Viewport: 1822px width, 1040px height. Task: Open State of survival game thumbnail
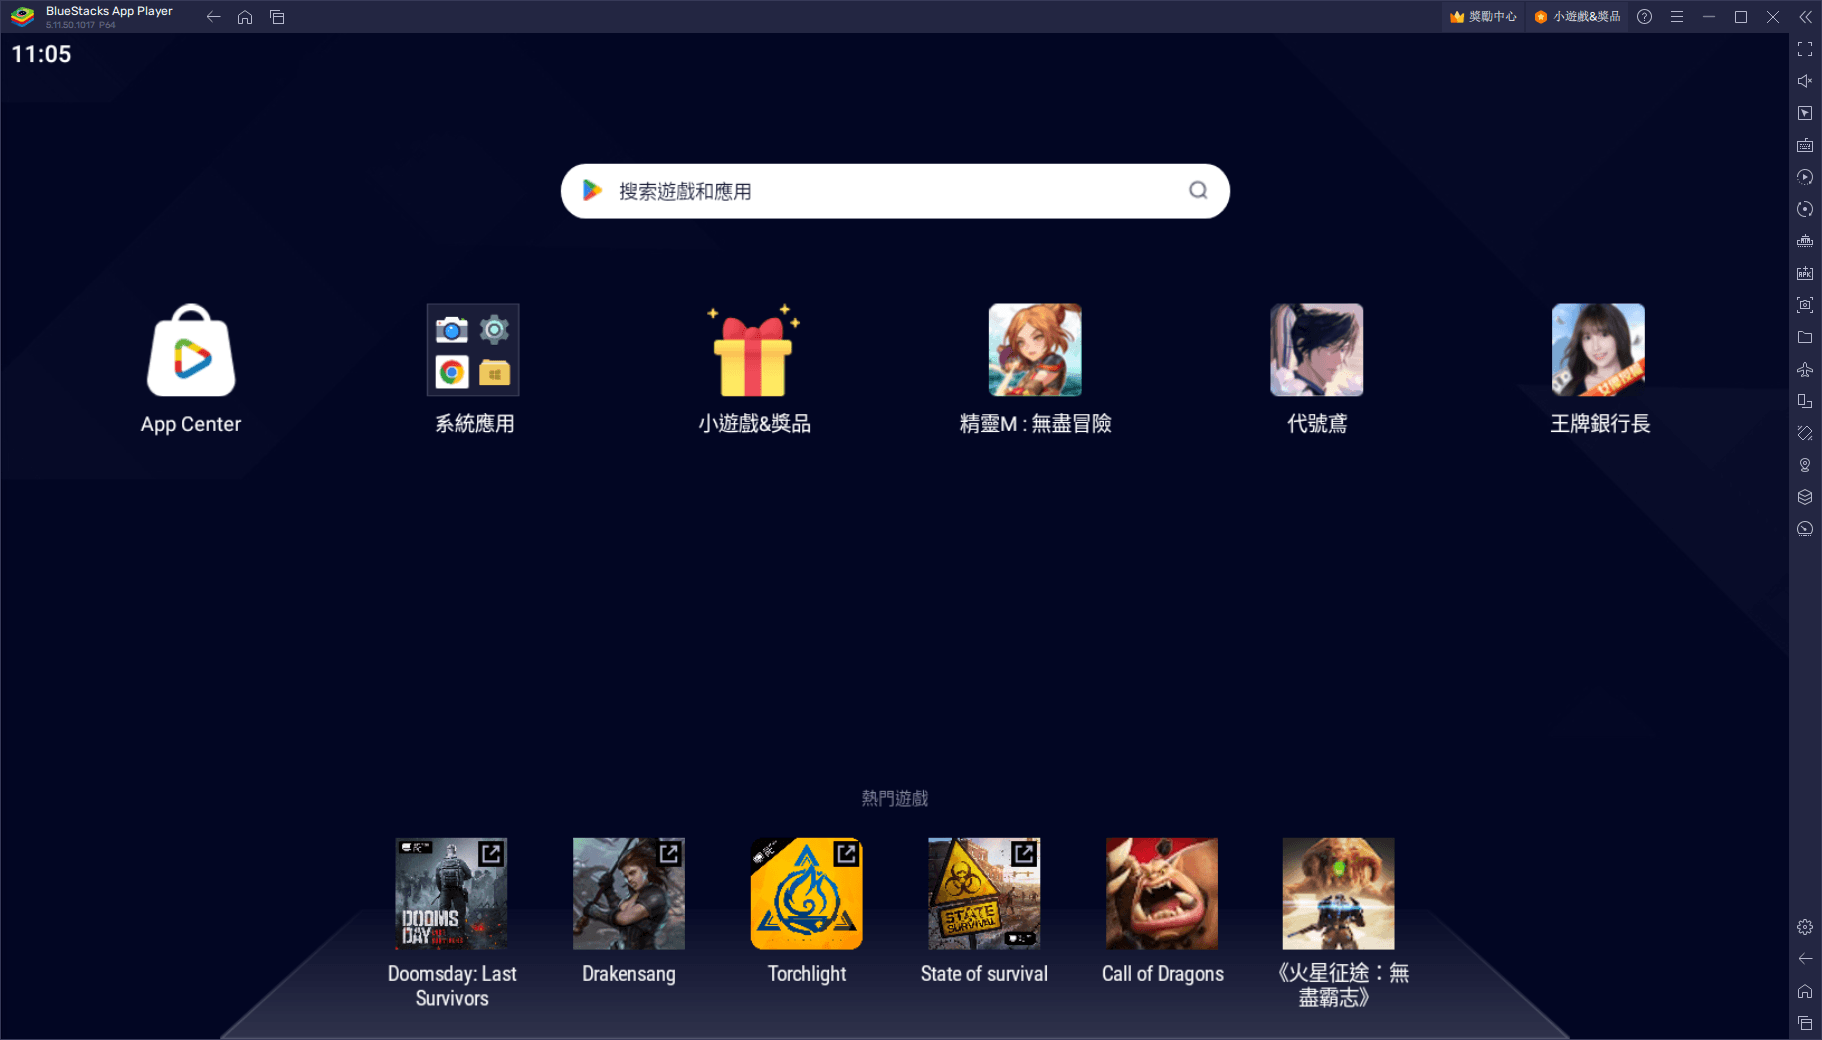[x=984, y=894]
